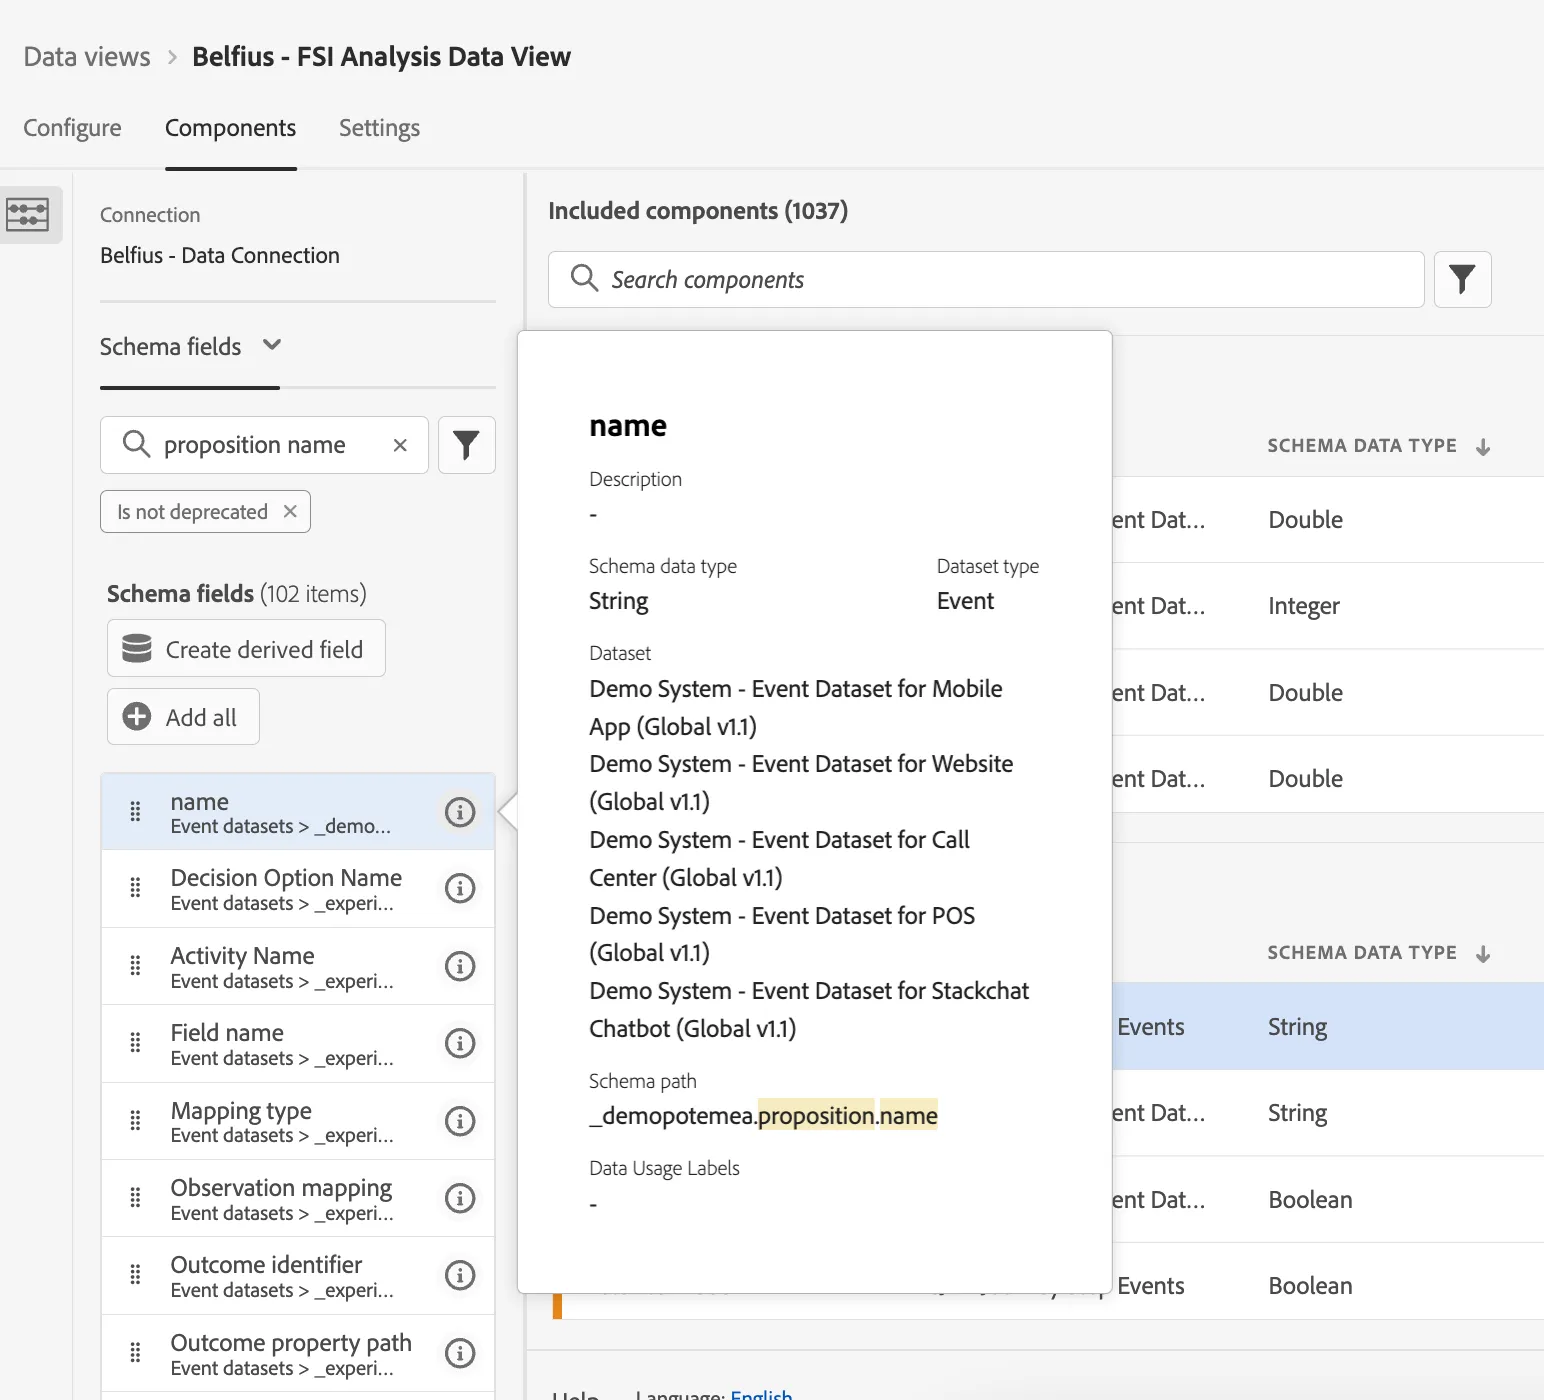The image size is (1544, 1400).
Task: Show info for Activity Name field
Action: tap(459, 966)
